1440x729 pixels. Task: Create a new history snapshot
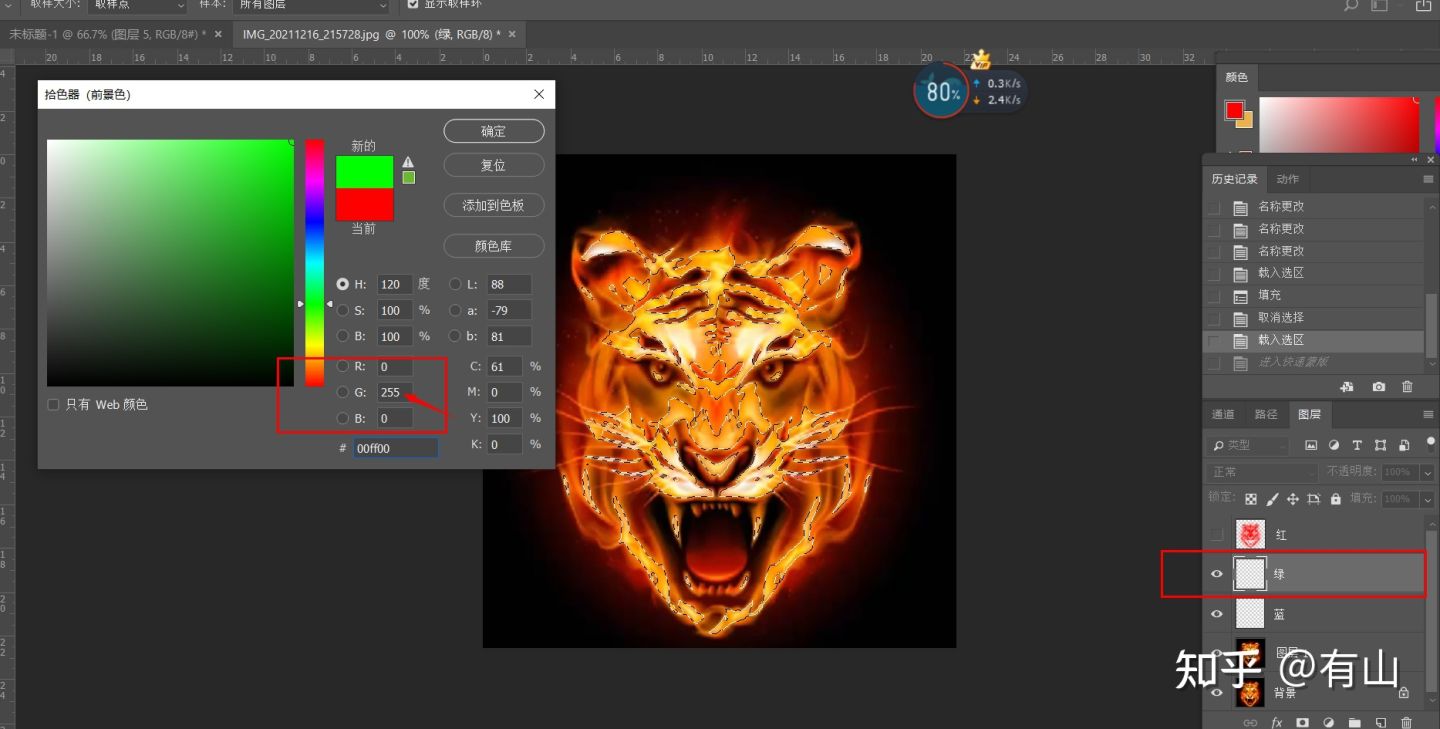coord(1379,386)
